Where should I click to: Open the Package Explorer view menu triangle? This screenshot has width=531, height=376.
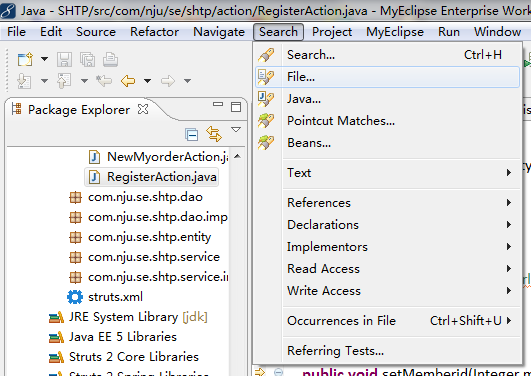click(x=236, y=129)
